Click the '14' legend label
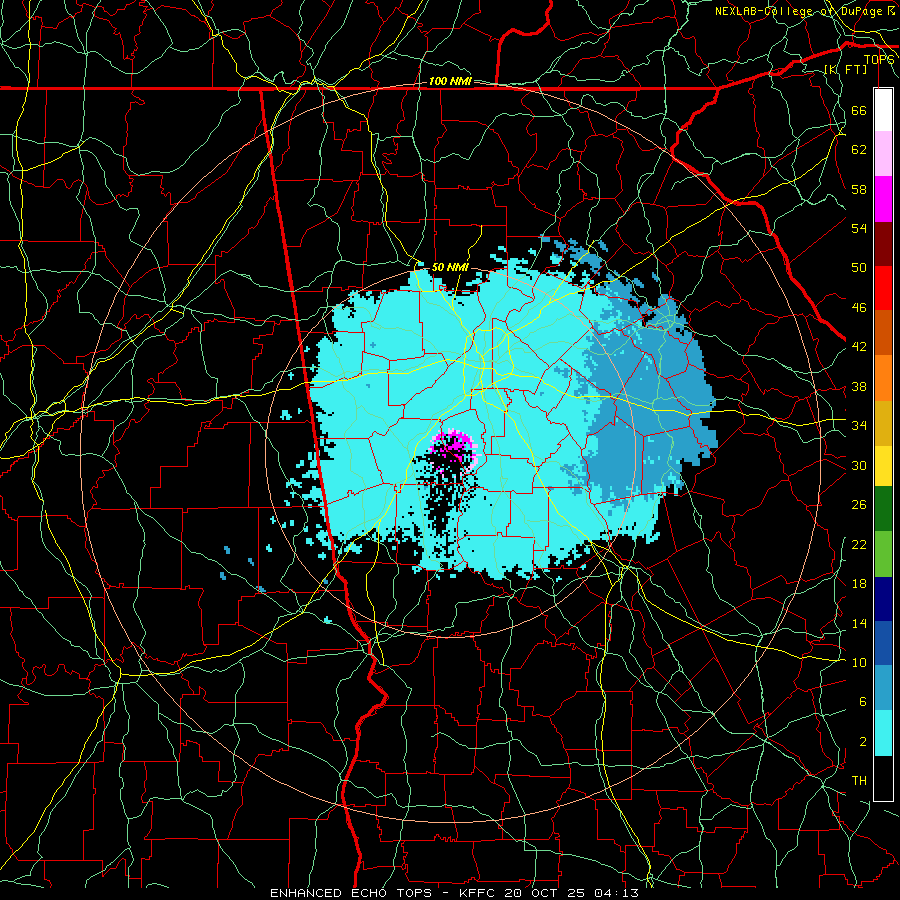The width and height of the screenshot is (900, 900). click(x=859, y=623)
